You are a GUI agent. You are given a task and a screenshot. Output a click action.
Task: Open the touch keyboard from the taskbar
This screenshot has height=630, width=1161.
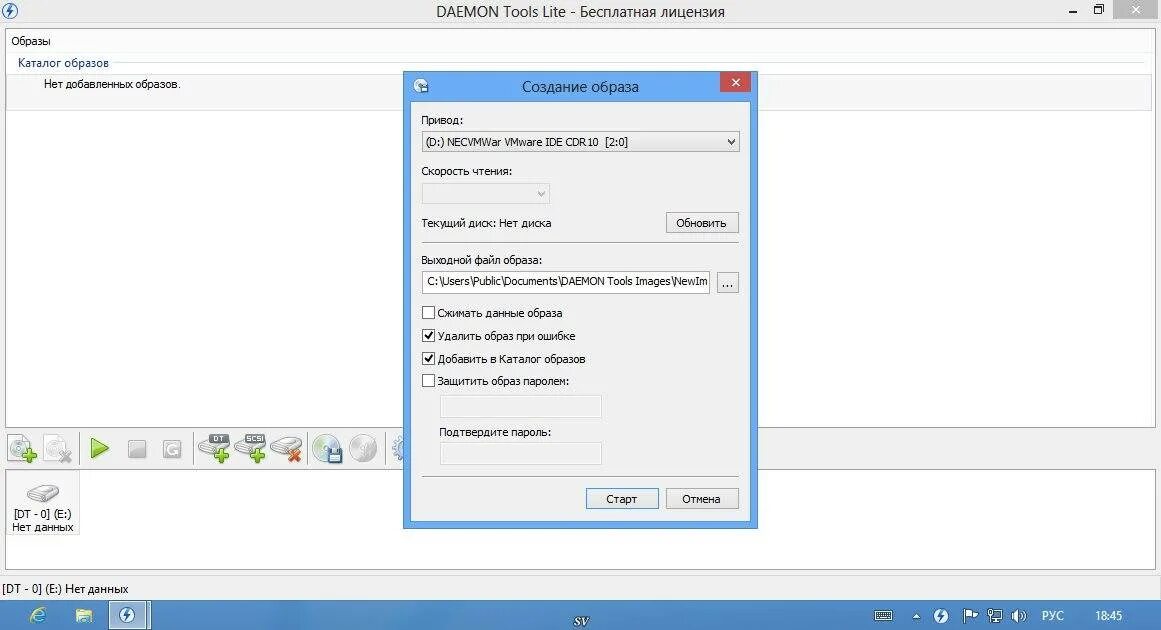[x=883, y=616]
